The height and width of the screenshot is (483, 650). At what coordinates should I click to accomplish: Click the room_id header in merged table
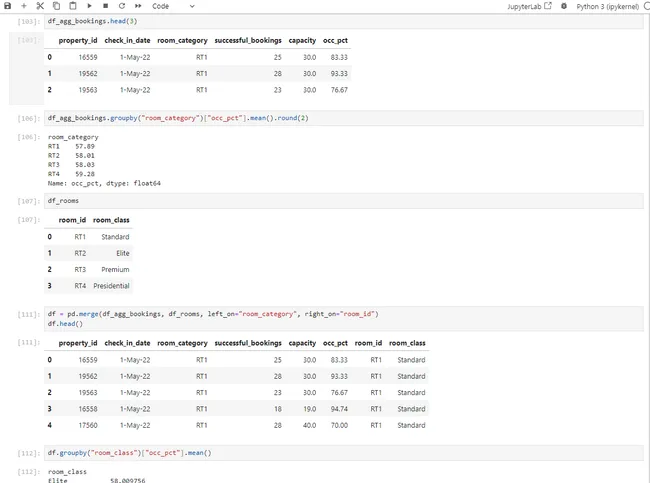tap(368, 343)
